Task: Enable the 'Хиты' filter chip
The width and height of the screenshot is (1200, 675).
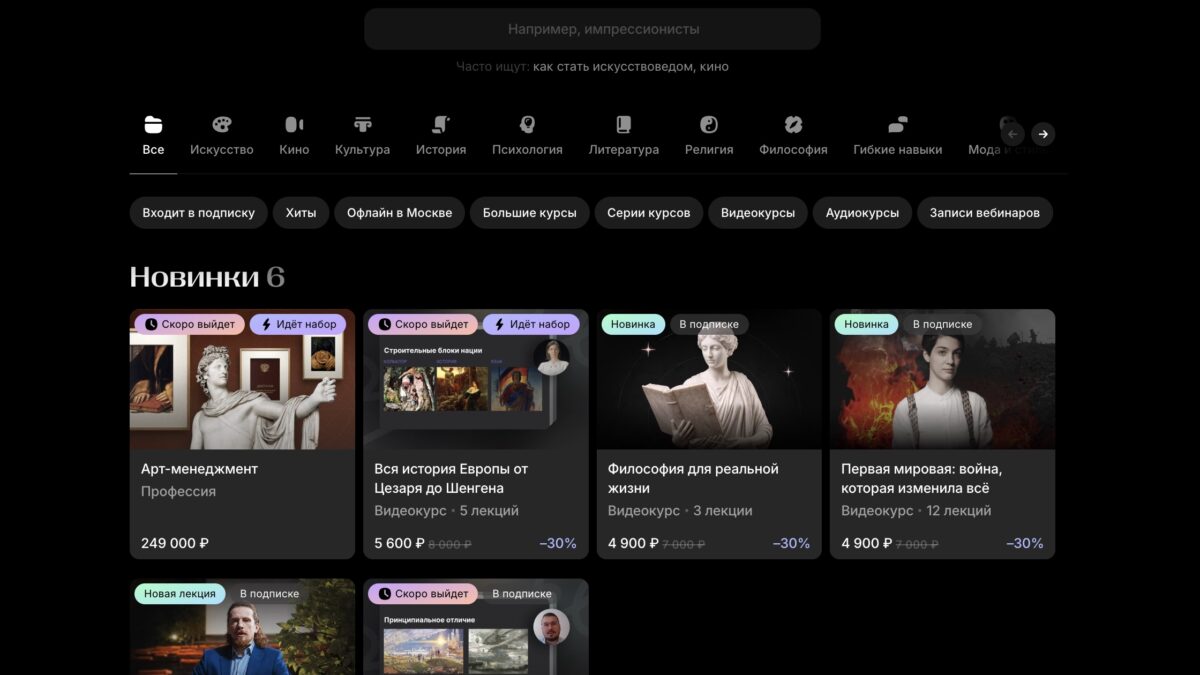Action: 301,213
